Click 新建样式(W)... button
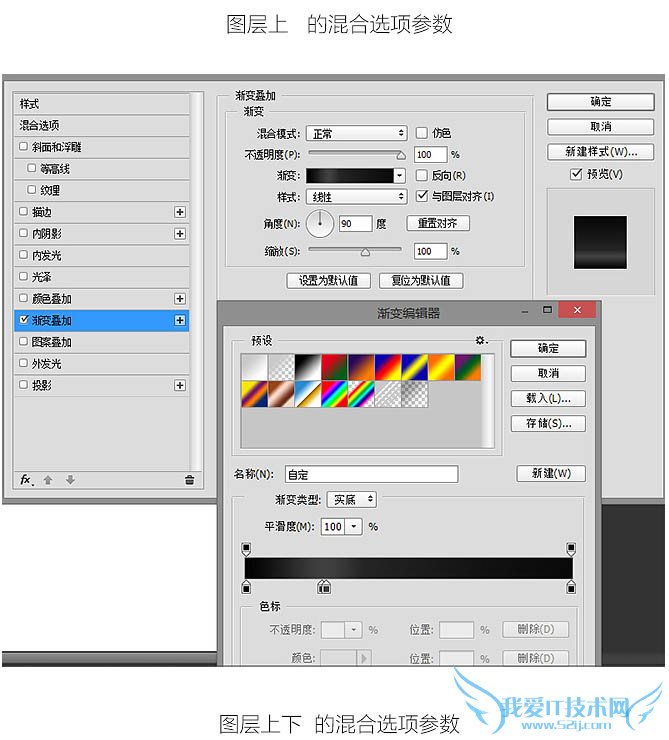 click(x=601, y=152)
